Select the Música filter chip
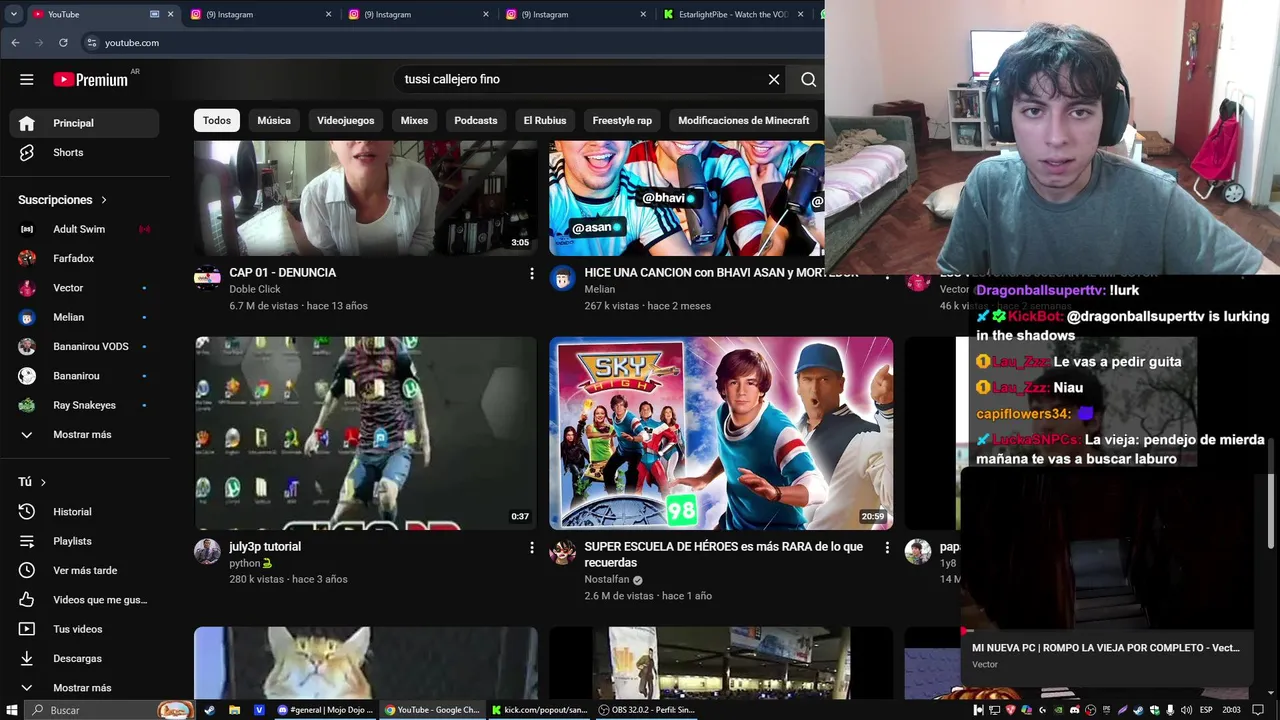This screenshot has width=1280, height=720. point(274,120)
